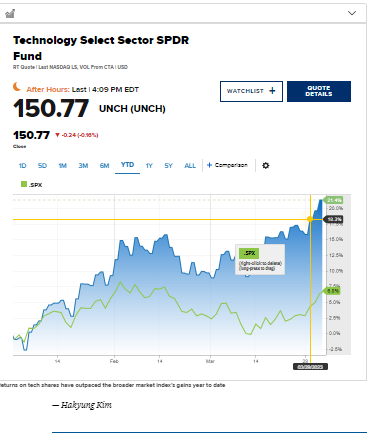Click the chart icon in top bar
Screen dimensions: 367x435
10,13
